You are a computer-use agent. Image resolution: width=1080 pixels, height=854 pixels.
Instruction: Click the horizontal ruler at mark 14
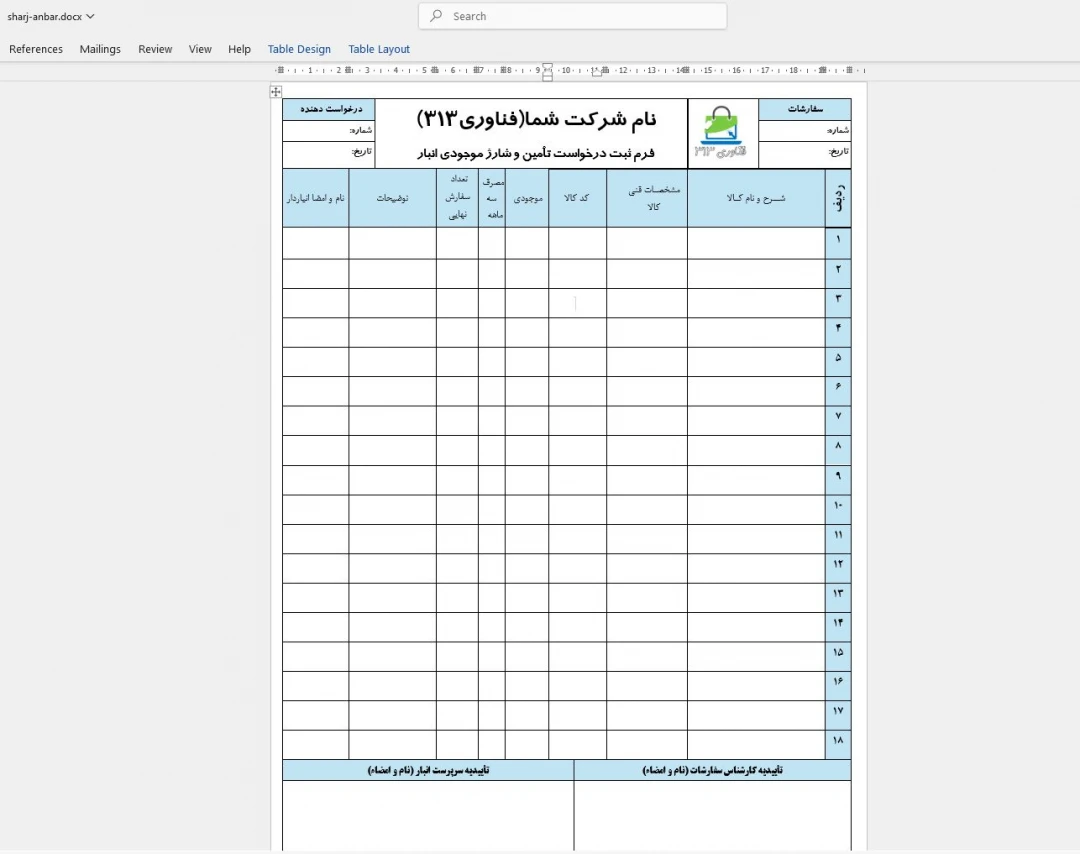point(680,71)
